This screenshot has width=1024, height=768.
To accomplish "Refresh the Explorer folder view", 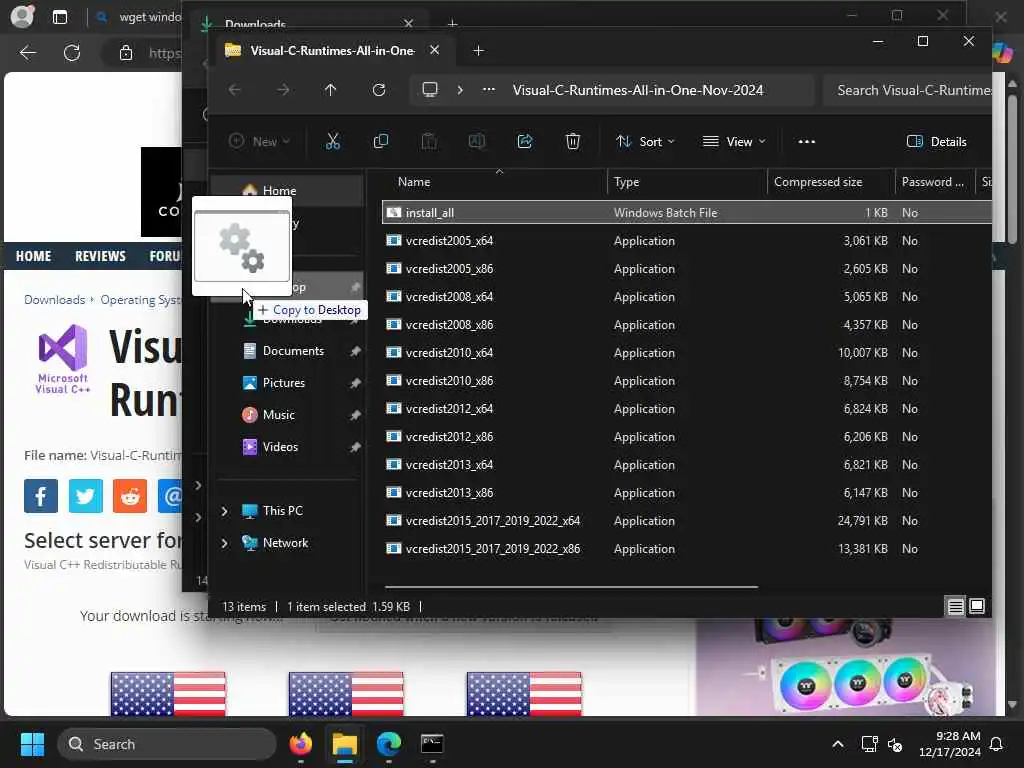I will (x=379, y=90).
